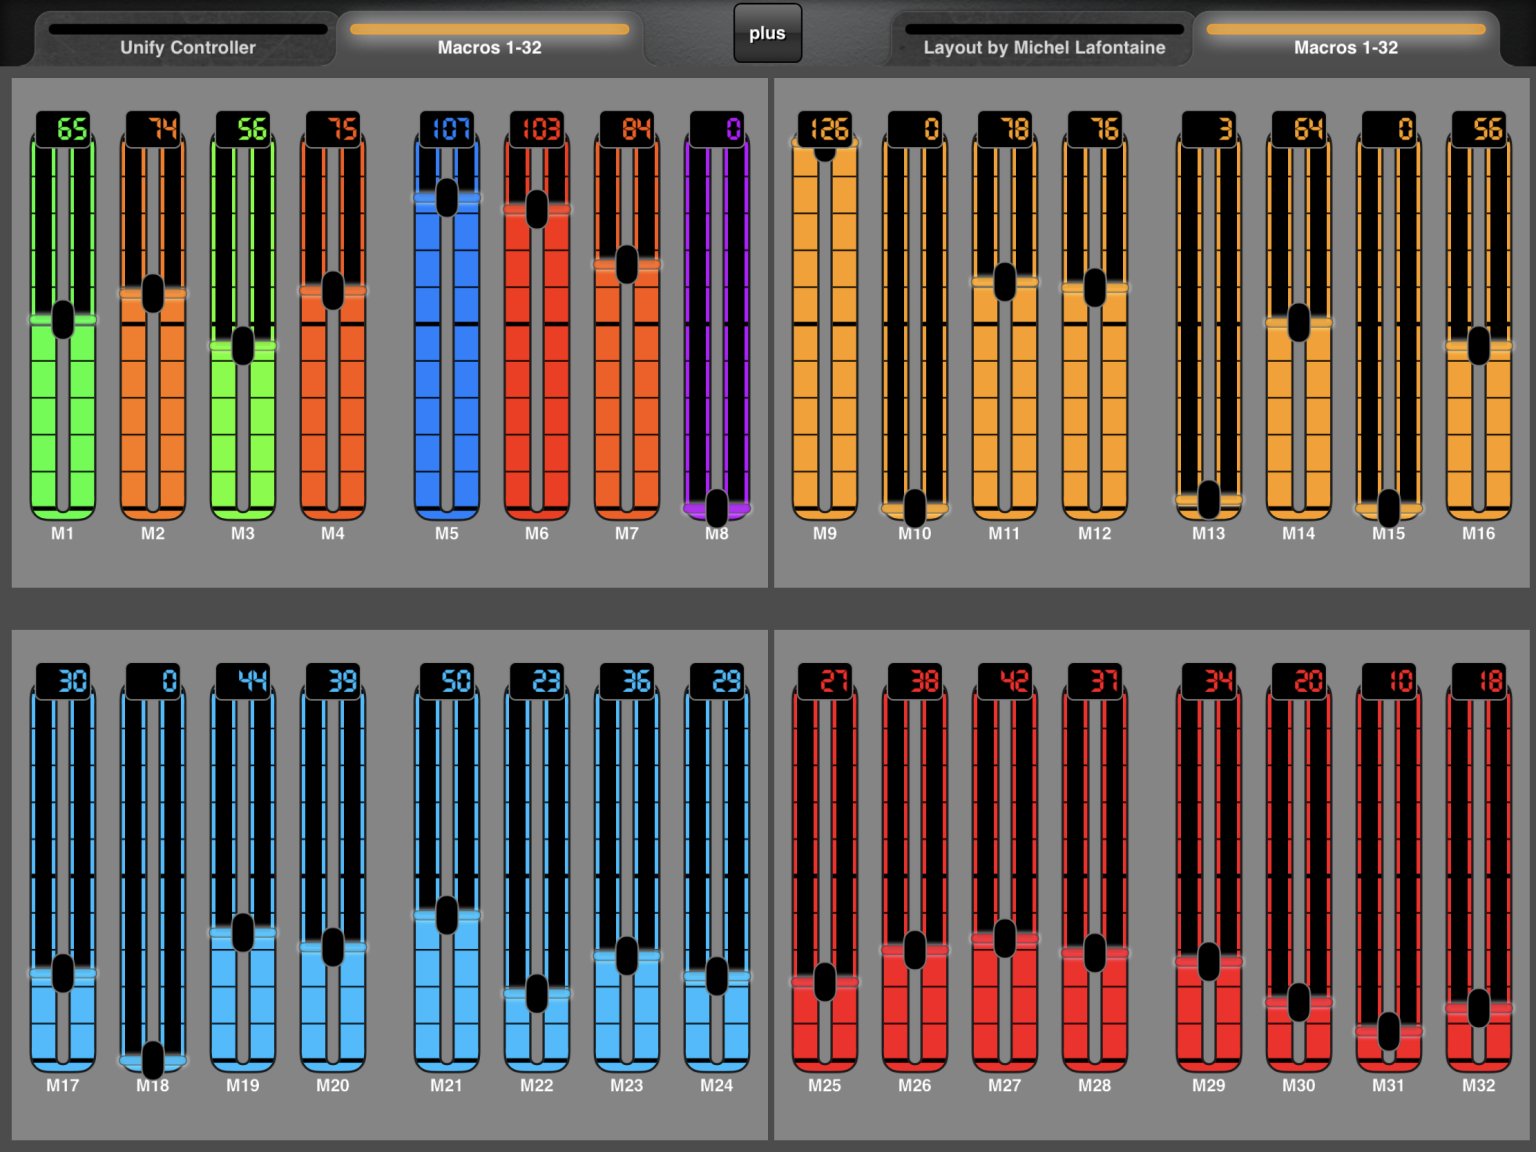Switch to the Unify Controller tab
The width and height of the screenshot is (1536, 1152).
point(187,39)
